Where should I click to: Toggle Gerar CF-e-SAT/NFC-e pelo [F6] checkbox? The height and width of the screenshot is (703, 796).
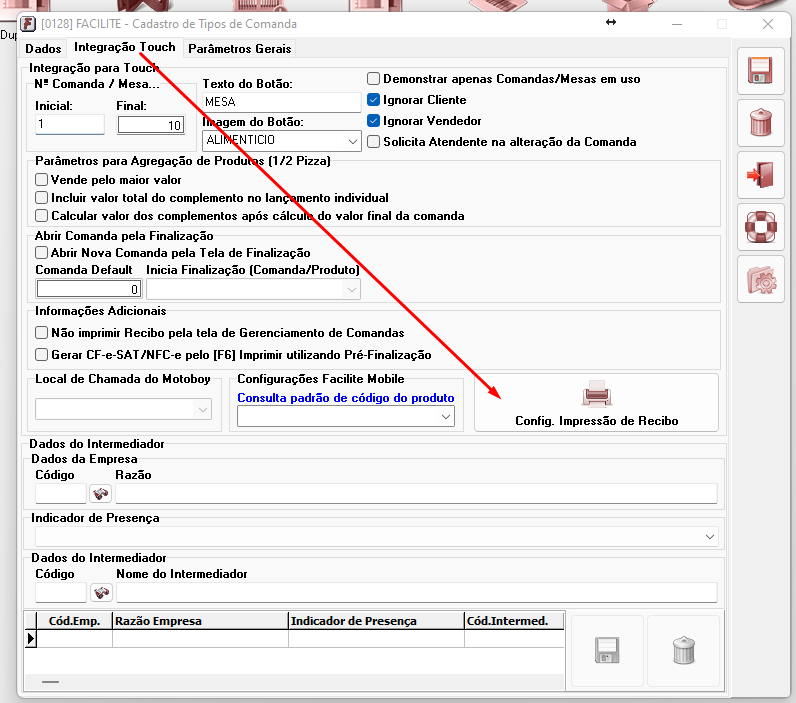point(42,355)
